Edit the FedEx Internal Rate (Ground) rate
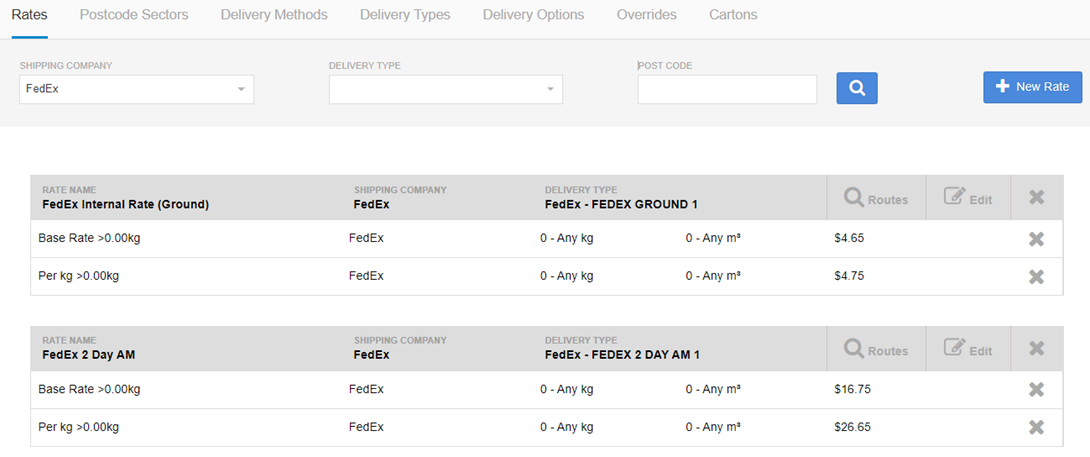Viewport: 1090px width, 457px height. [x=968, y=199]
